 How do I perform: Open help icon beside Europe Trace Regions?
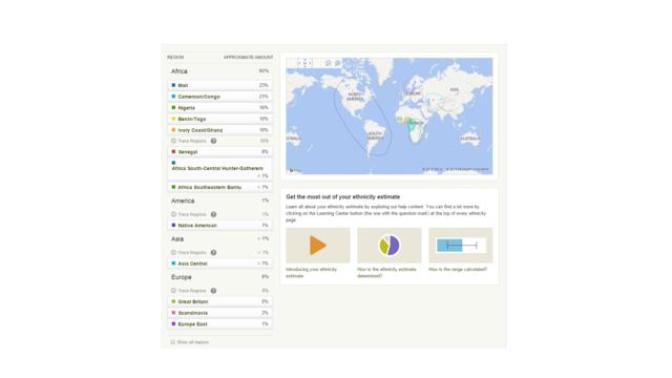[x=213, y=291]
